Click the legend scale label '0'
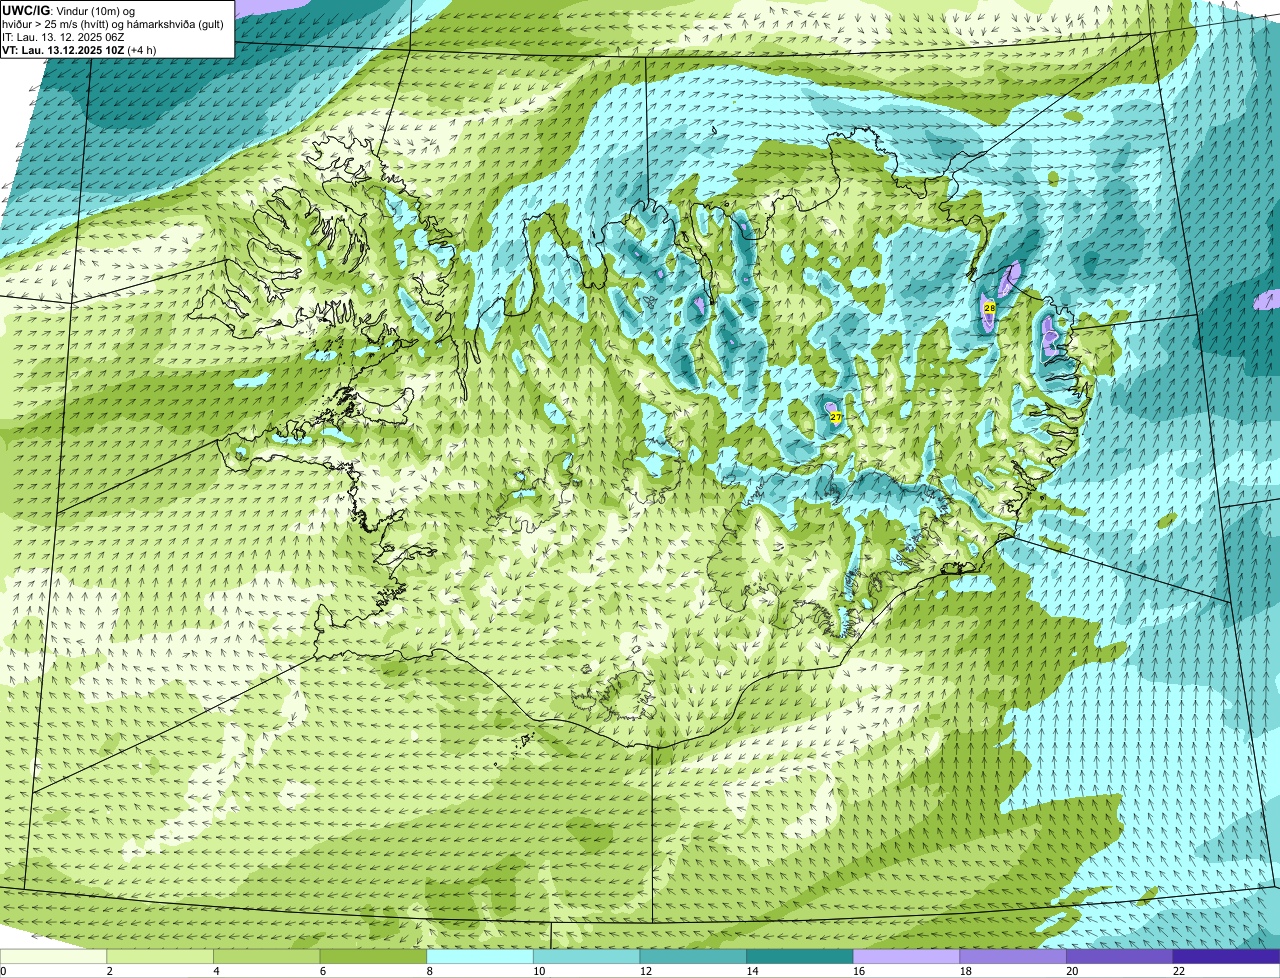 tap(4, 971)
